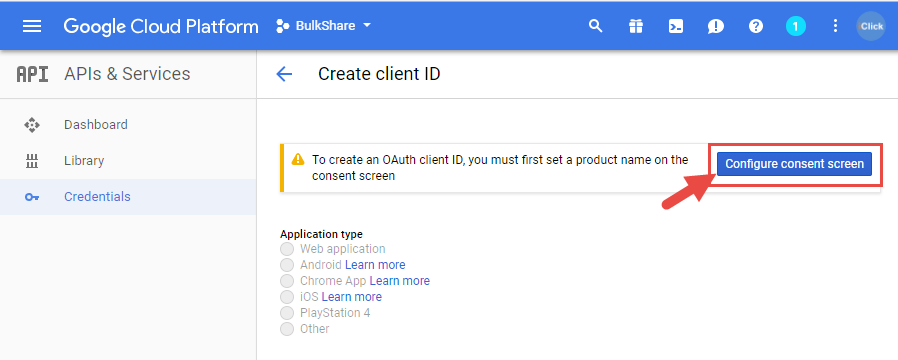The width and height of the screenshot is (898, 360).
Task: Open Learn more link for Android
Action: click(375, 265)
